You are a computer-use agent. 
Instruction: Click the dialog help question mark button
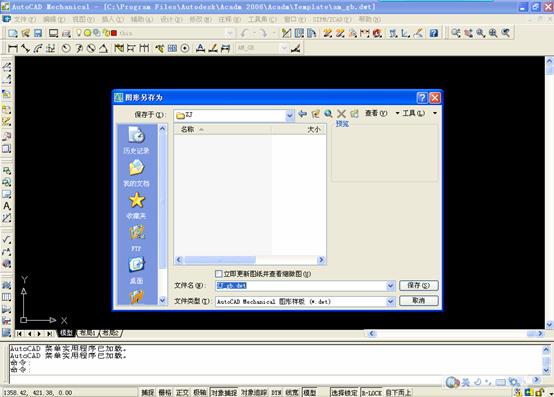[422, 97]
